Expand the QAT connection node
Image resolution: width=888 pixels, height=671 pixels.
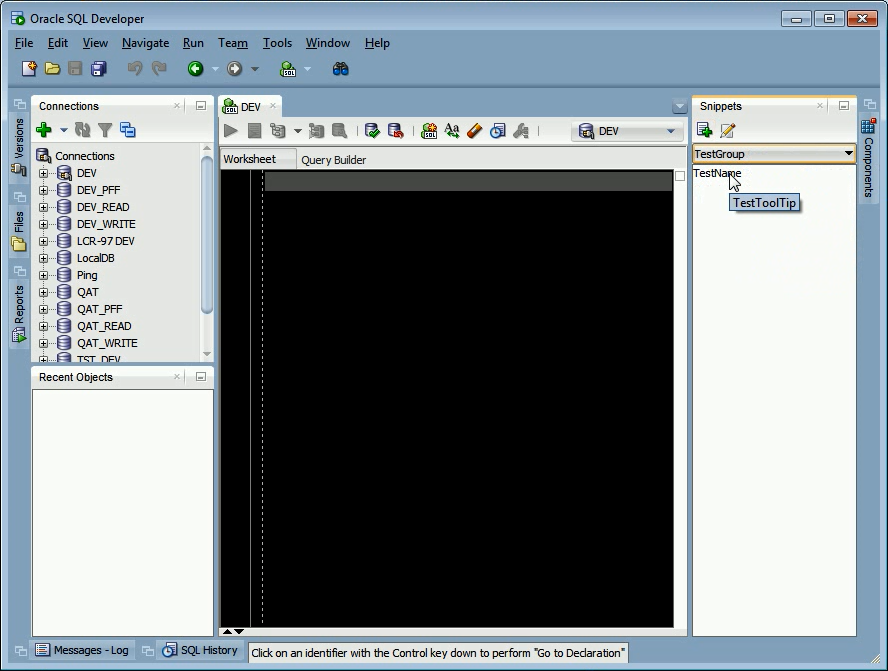(43, 292)
